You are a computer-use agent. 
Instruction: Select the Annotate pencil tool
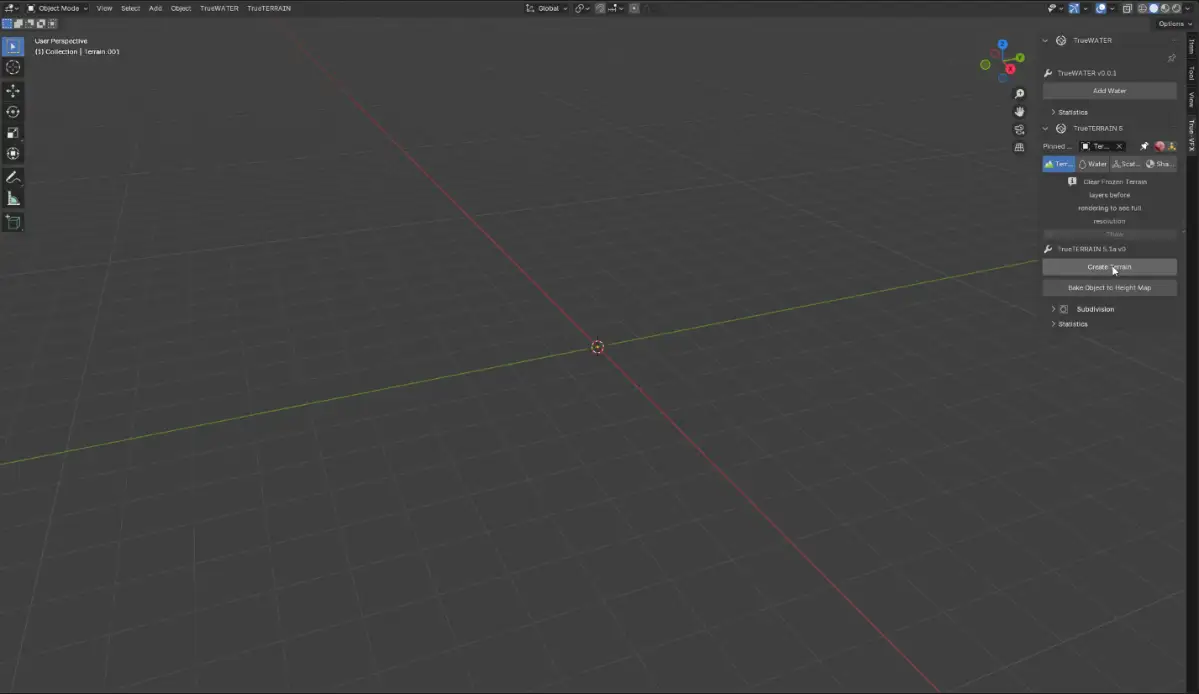pos(13,177)
